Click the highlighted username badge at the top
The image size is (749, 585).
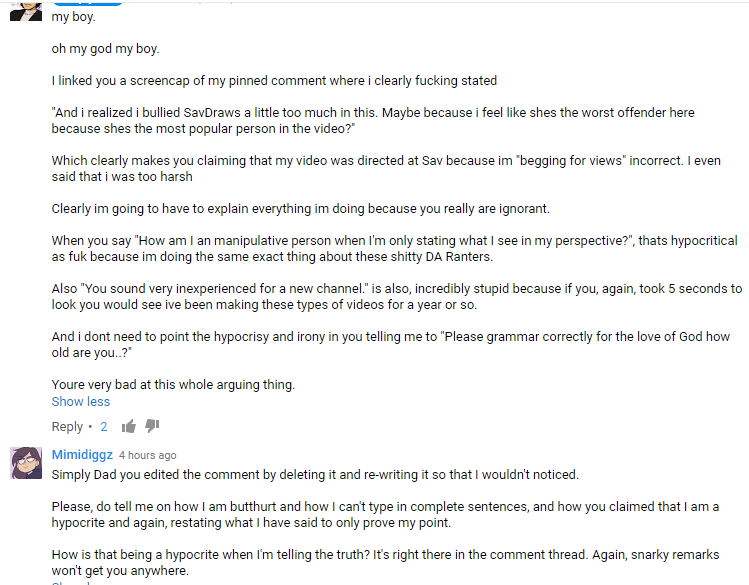click(x=88, y=3)
